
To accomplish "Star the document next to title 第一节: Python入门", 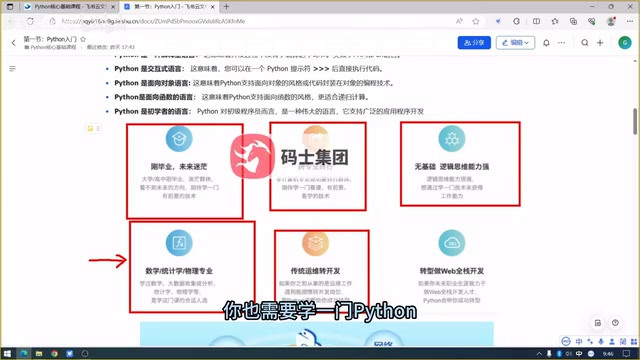I will tap(83, 39).
